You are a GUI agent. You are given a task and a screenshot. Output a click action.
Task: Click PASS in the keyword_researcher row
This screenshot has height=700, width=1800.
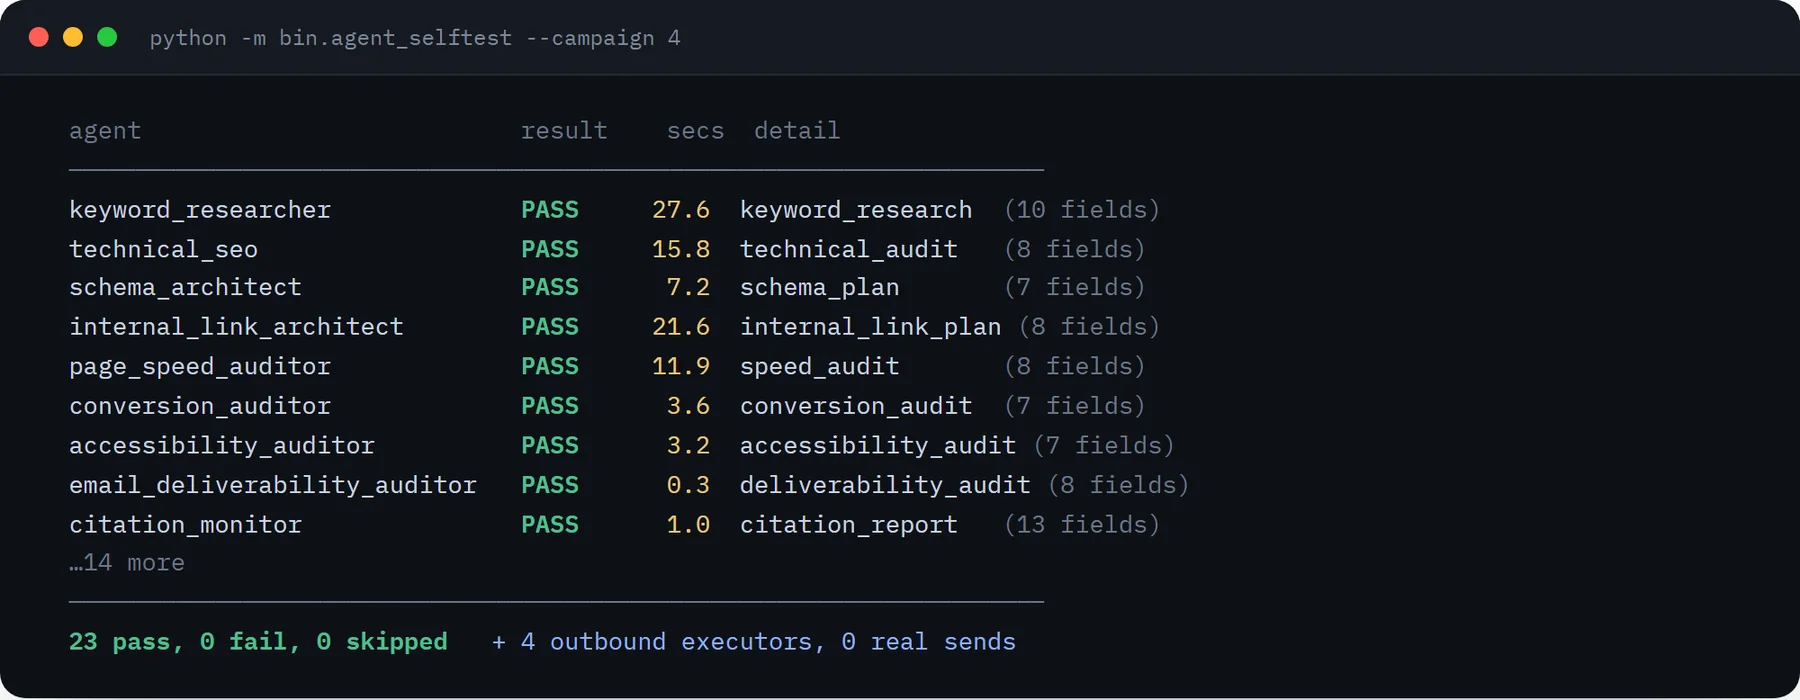(550, 210)
